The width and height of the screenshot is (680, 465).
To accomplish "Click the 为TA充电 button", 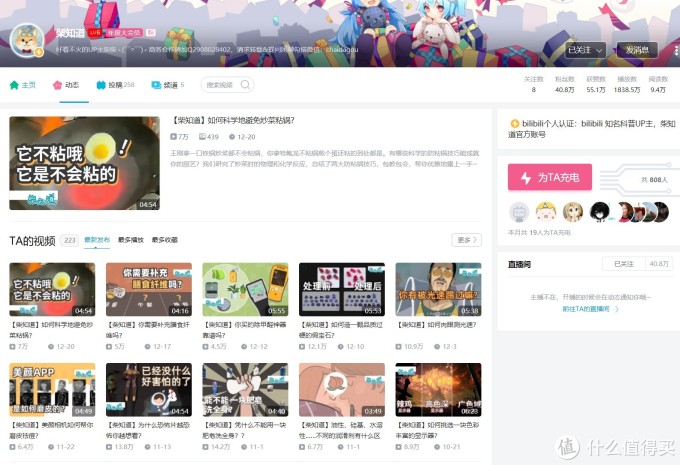I will (x=549, y=177).
